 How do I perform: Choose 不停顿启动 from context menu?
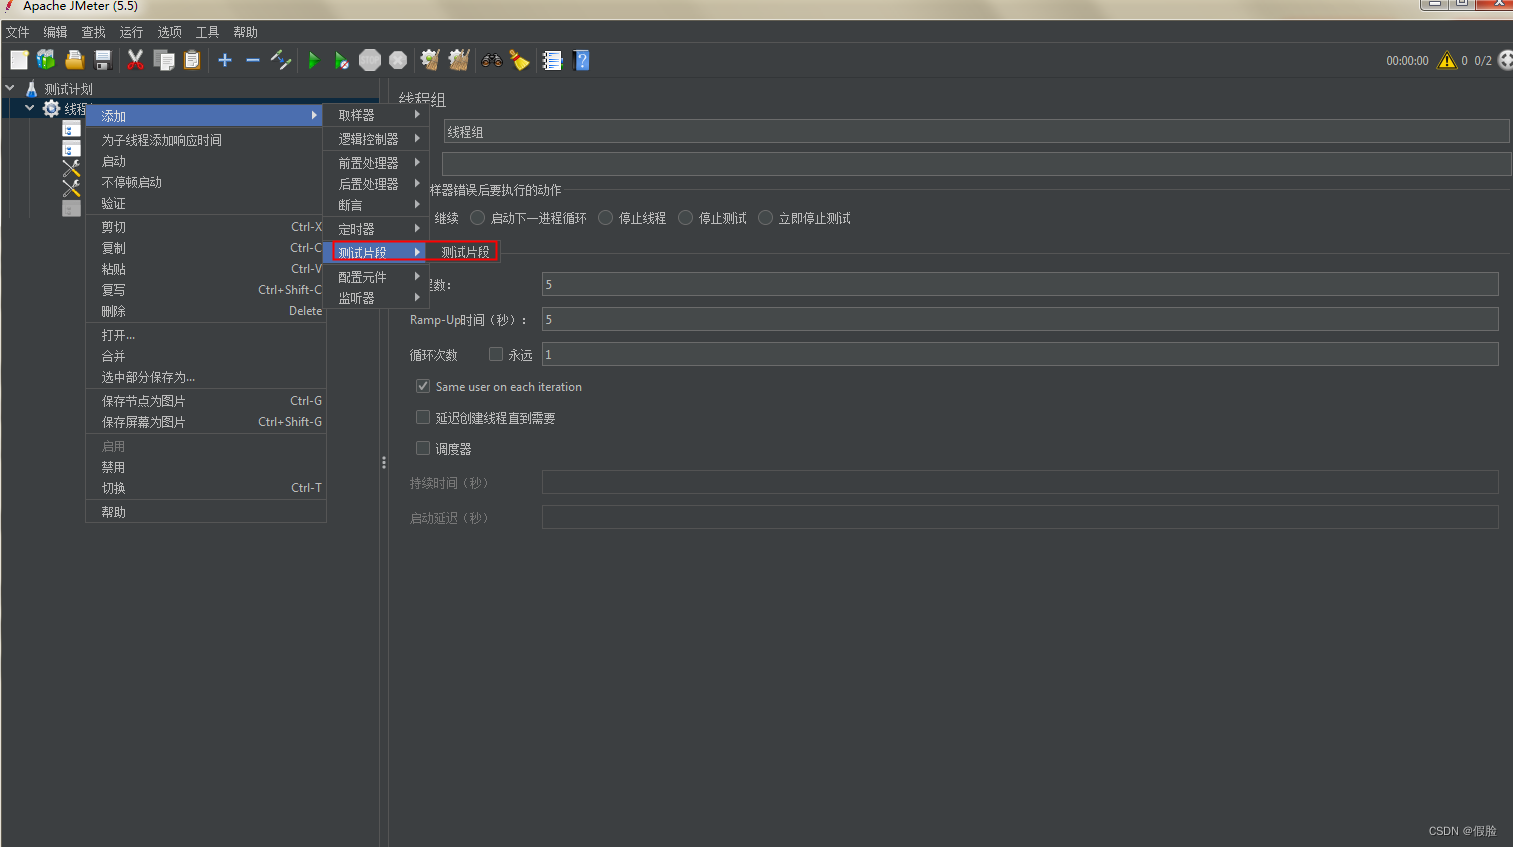click(206, 182)
